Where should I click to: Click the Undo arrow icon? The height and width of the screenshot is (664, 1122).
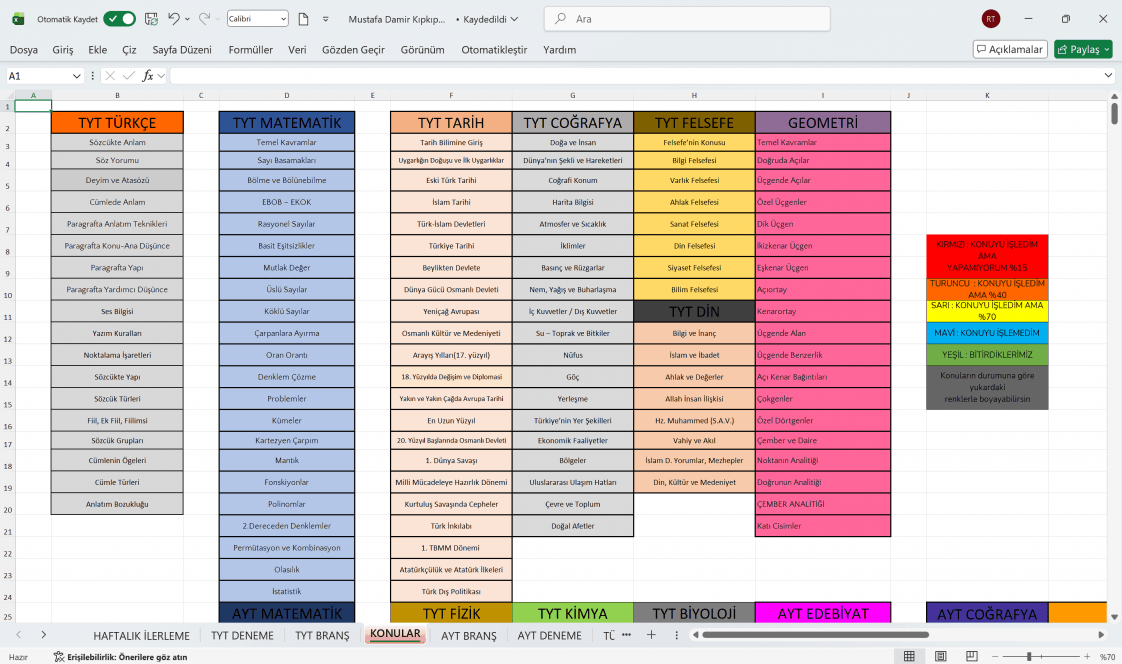click(x=174, y=19)
